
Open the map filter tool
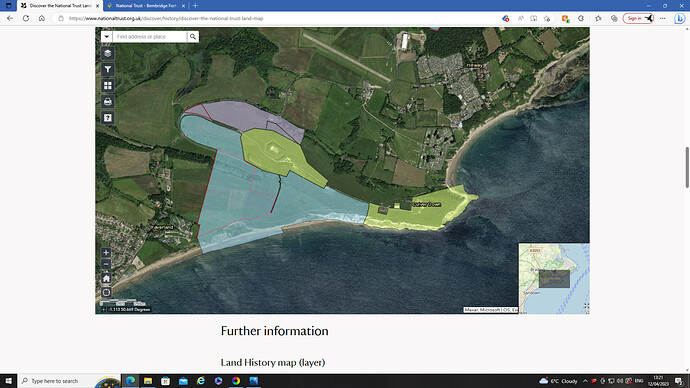pos(107,70)
